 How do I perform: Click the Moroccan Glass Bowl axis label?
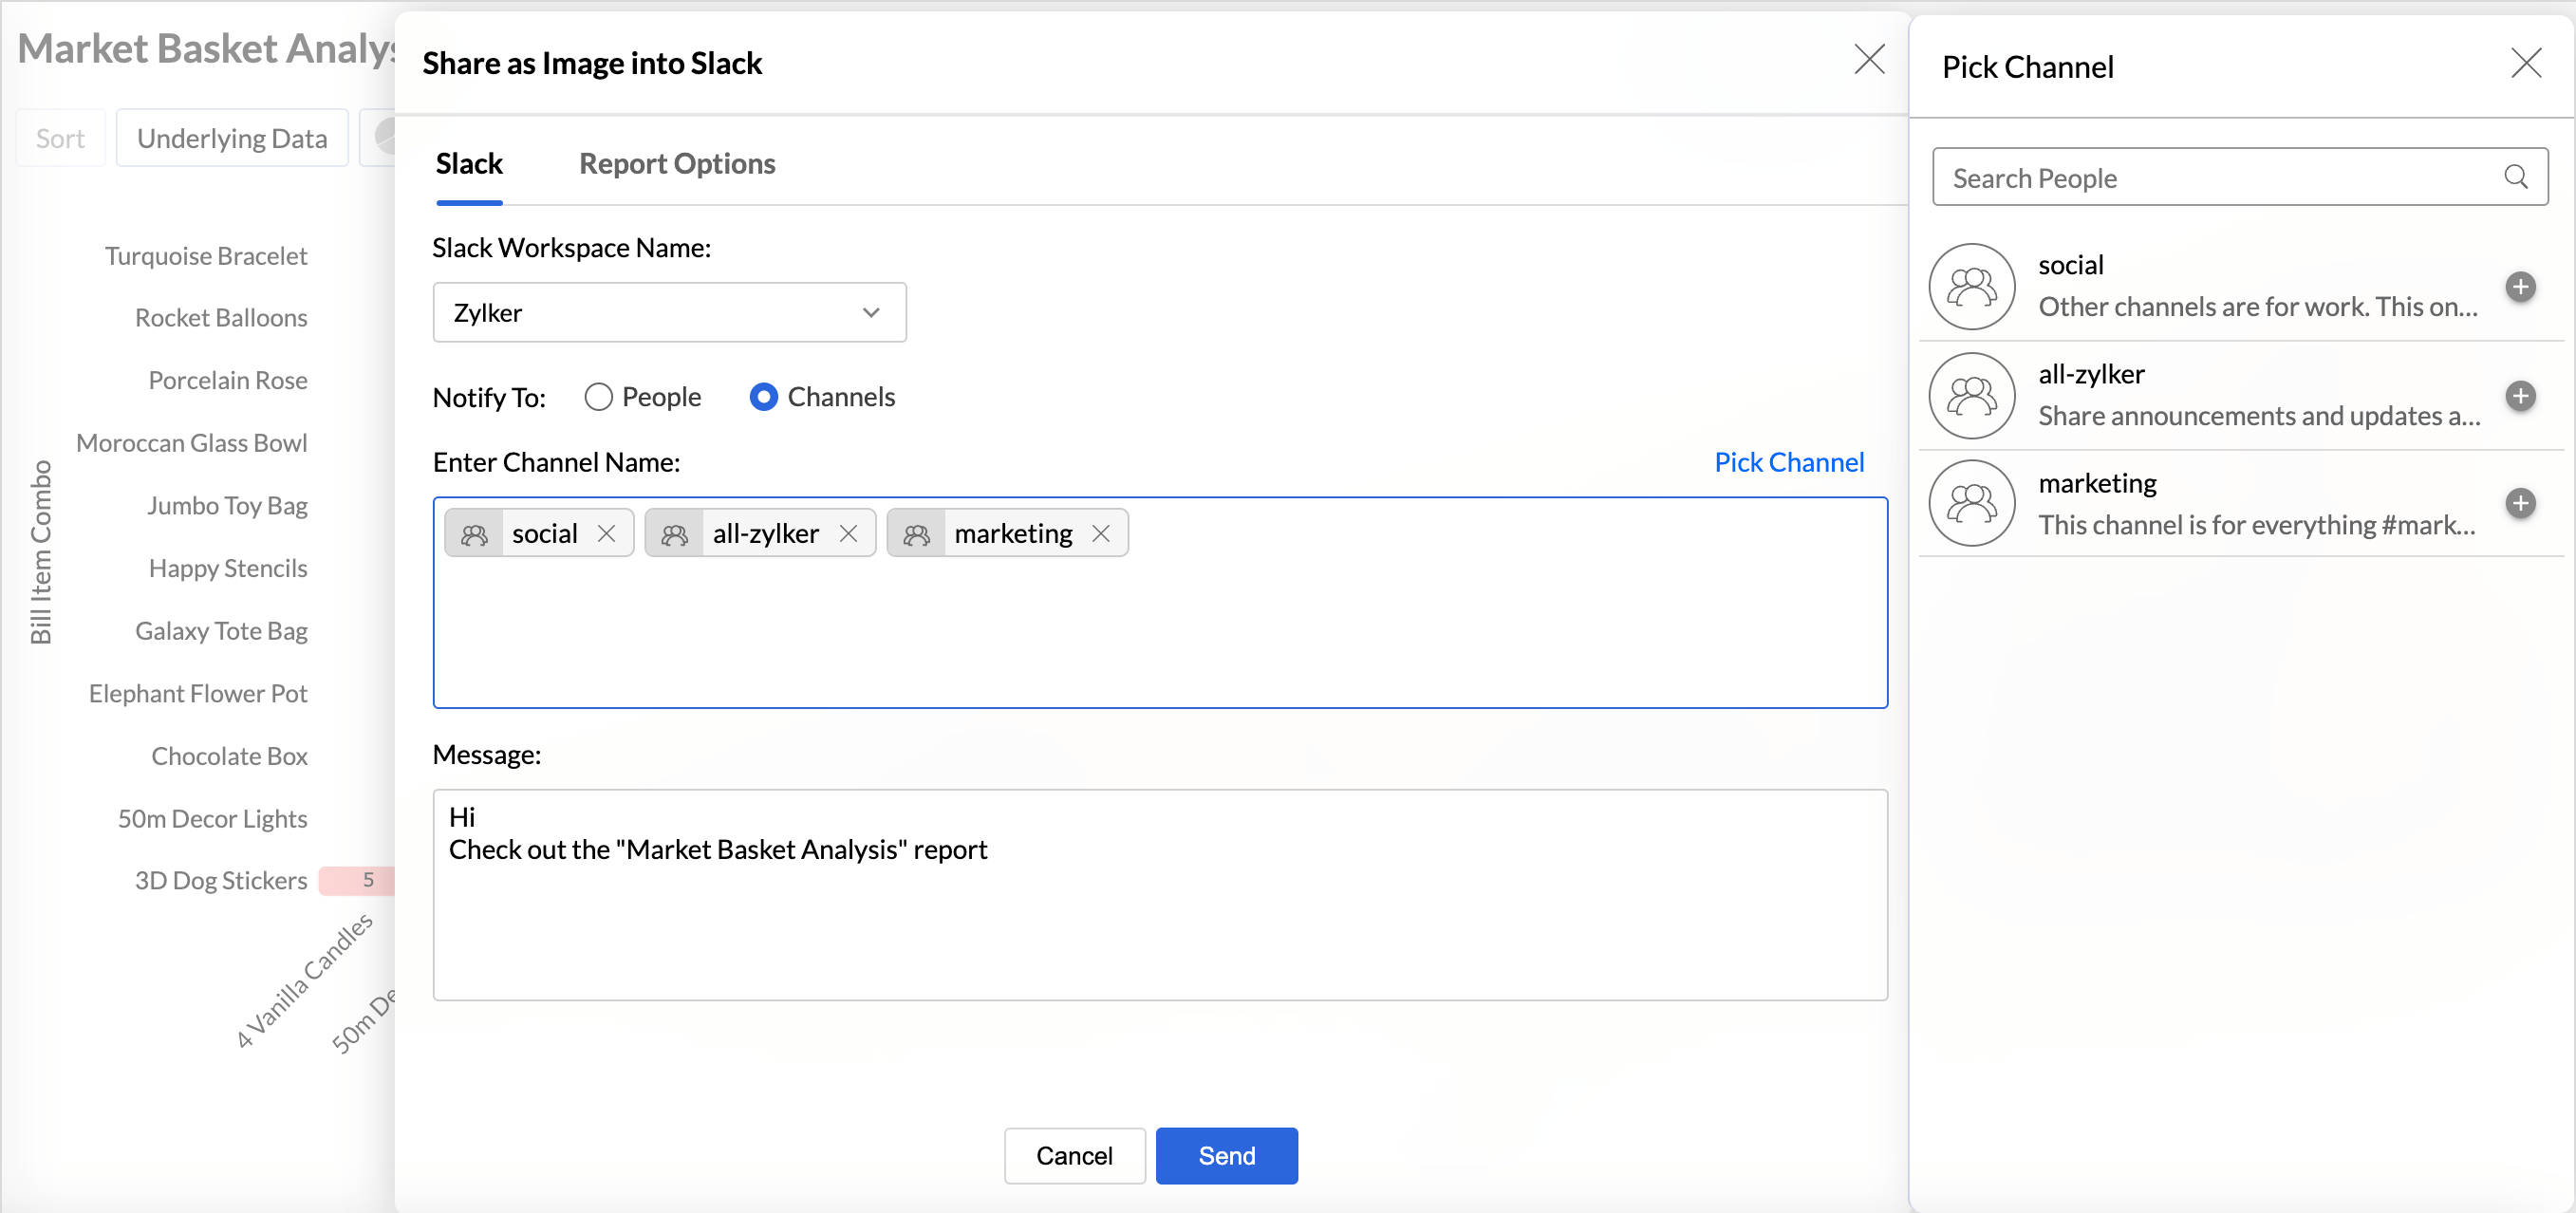point(192,443)
